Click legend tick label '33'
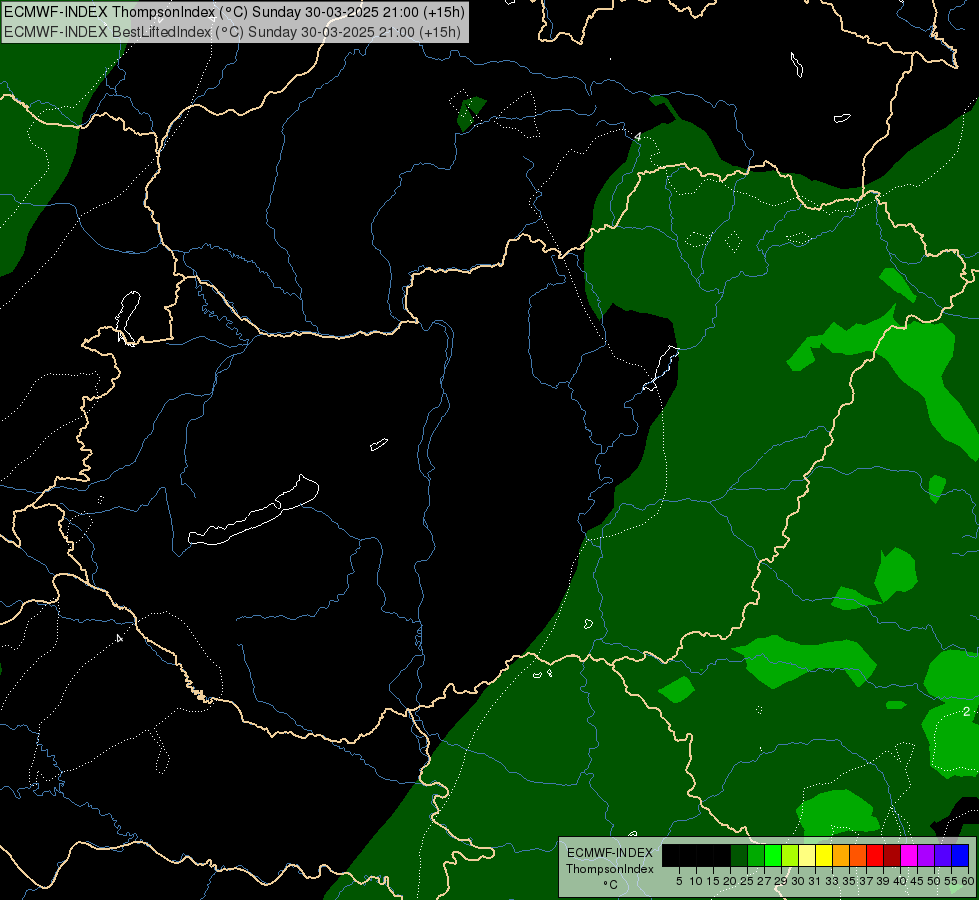The height and width of the screenshot is (900, 979). coord(832,881)
